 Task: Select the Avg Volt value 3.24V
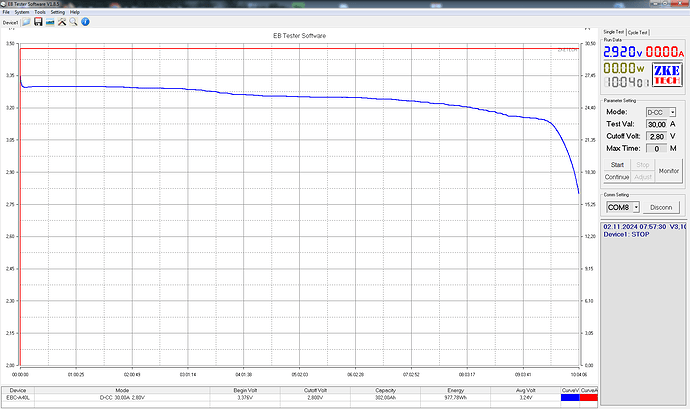[x=525, y=398]
